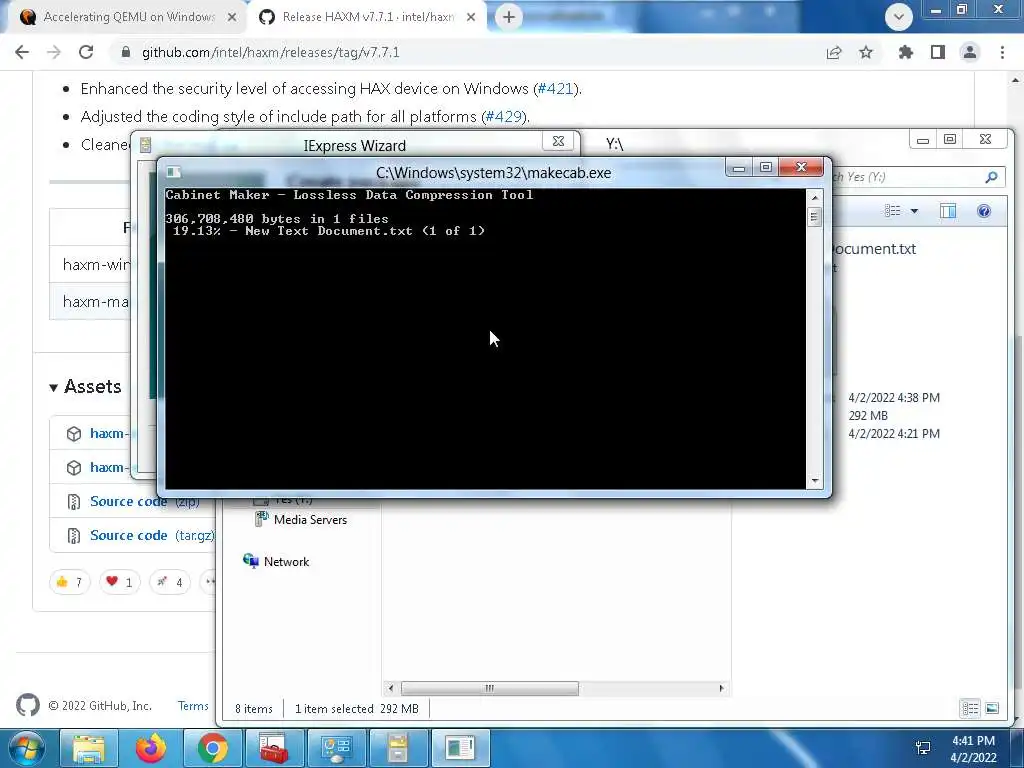Click the makecab console scrollbar thumb
1024x768 pixels.
pos(814,217)
